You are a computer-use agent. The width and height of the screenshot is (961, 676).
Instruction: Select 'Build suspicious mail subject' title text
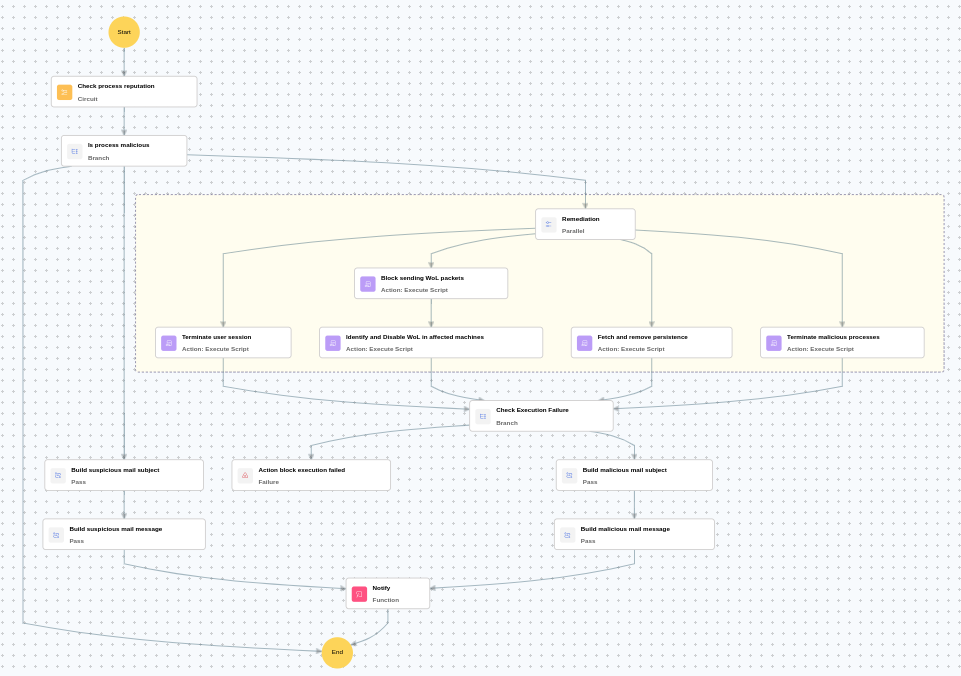[x=115, y=470]
